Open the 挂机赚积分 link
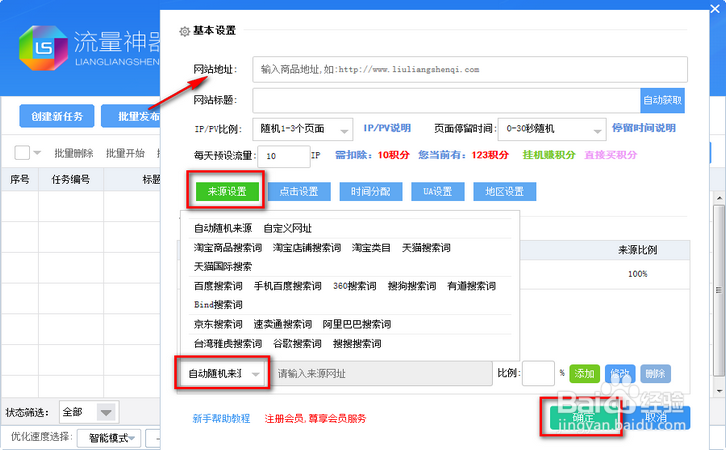Screen dimensions: 726x450 point(549,155)
